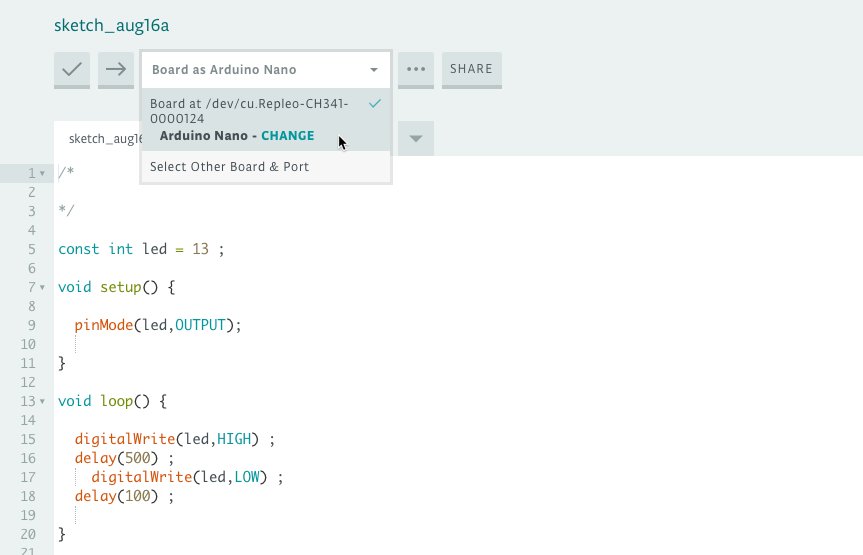Click the digitalWrite(led,HIGH) line

pos(174,439)
